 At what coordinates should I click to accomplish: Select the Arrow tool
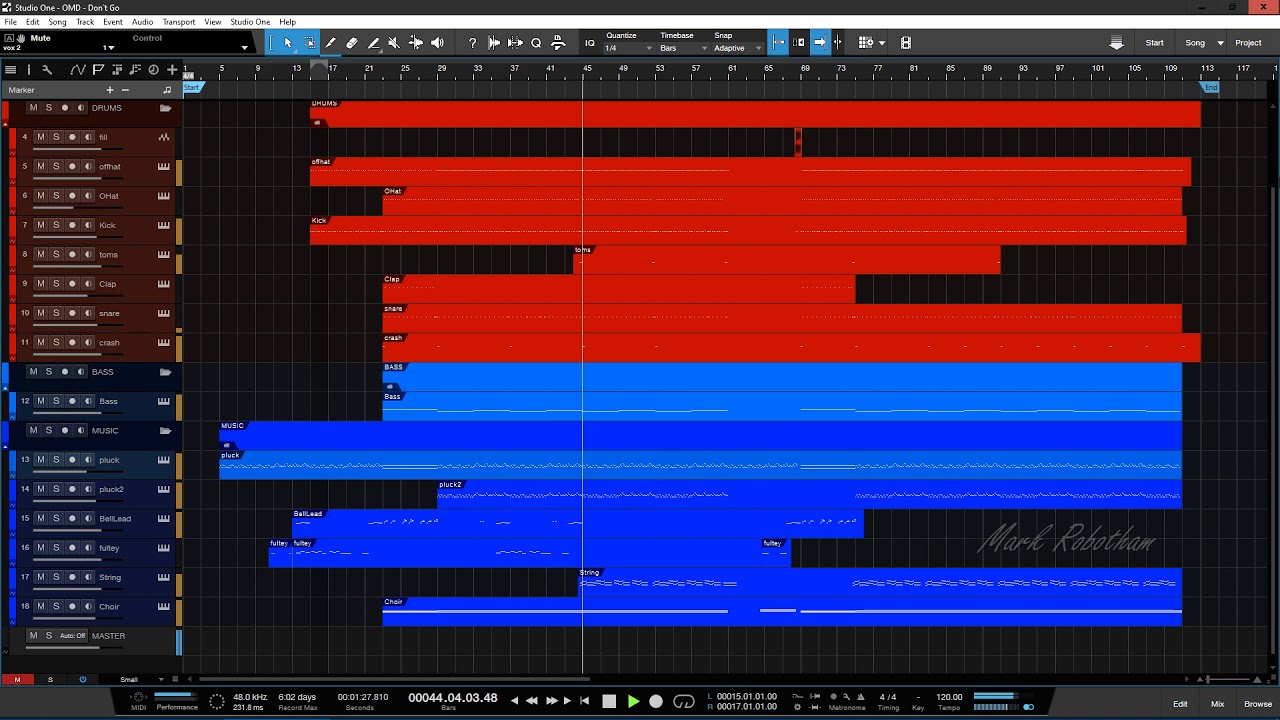pyautogui.click(x=288, y=43)
